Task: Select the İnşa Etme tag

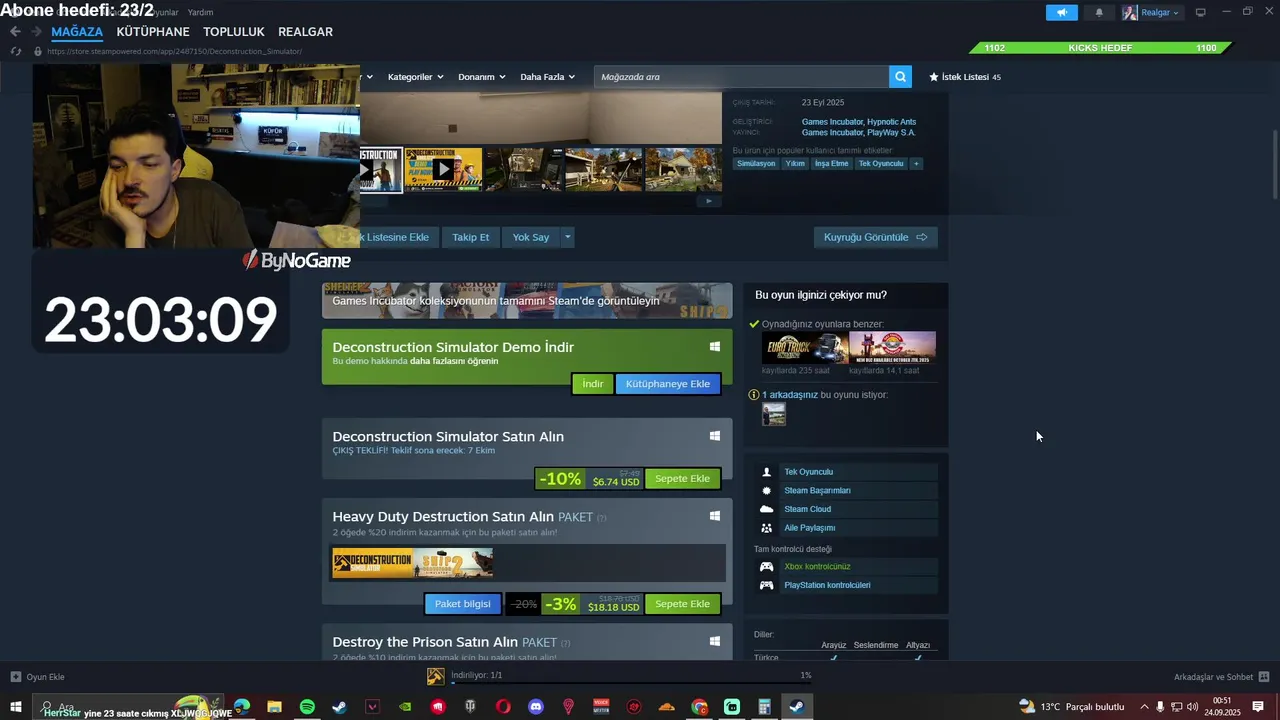Action: pos(831,163)
